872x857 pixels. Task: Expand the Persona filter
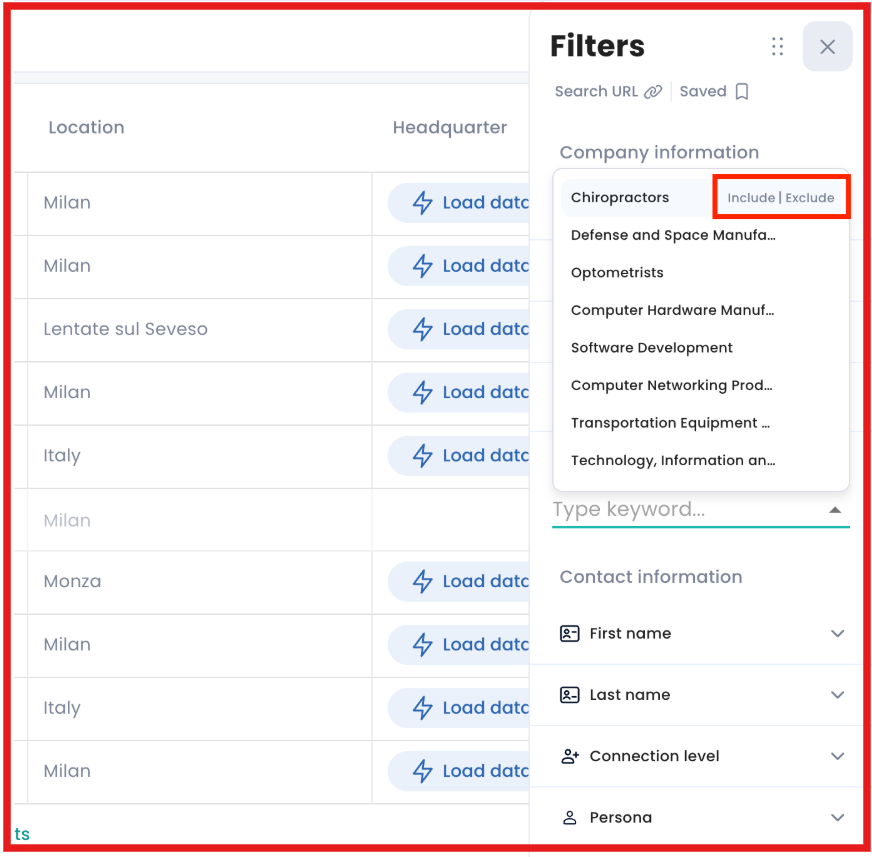[x=838, y=817]
